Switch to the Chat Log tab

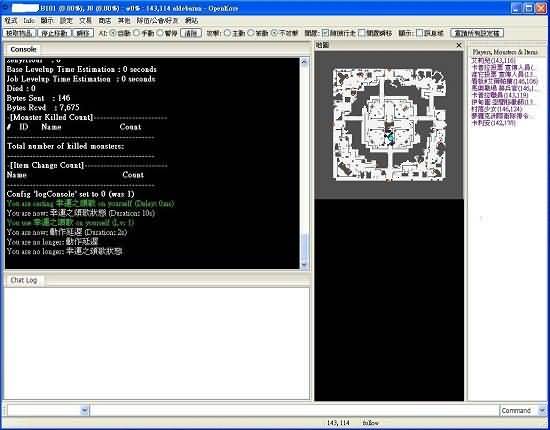click(24, 280)
